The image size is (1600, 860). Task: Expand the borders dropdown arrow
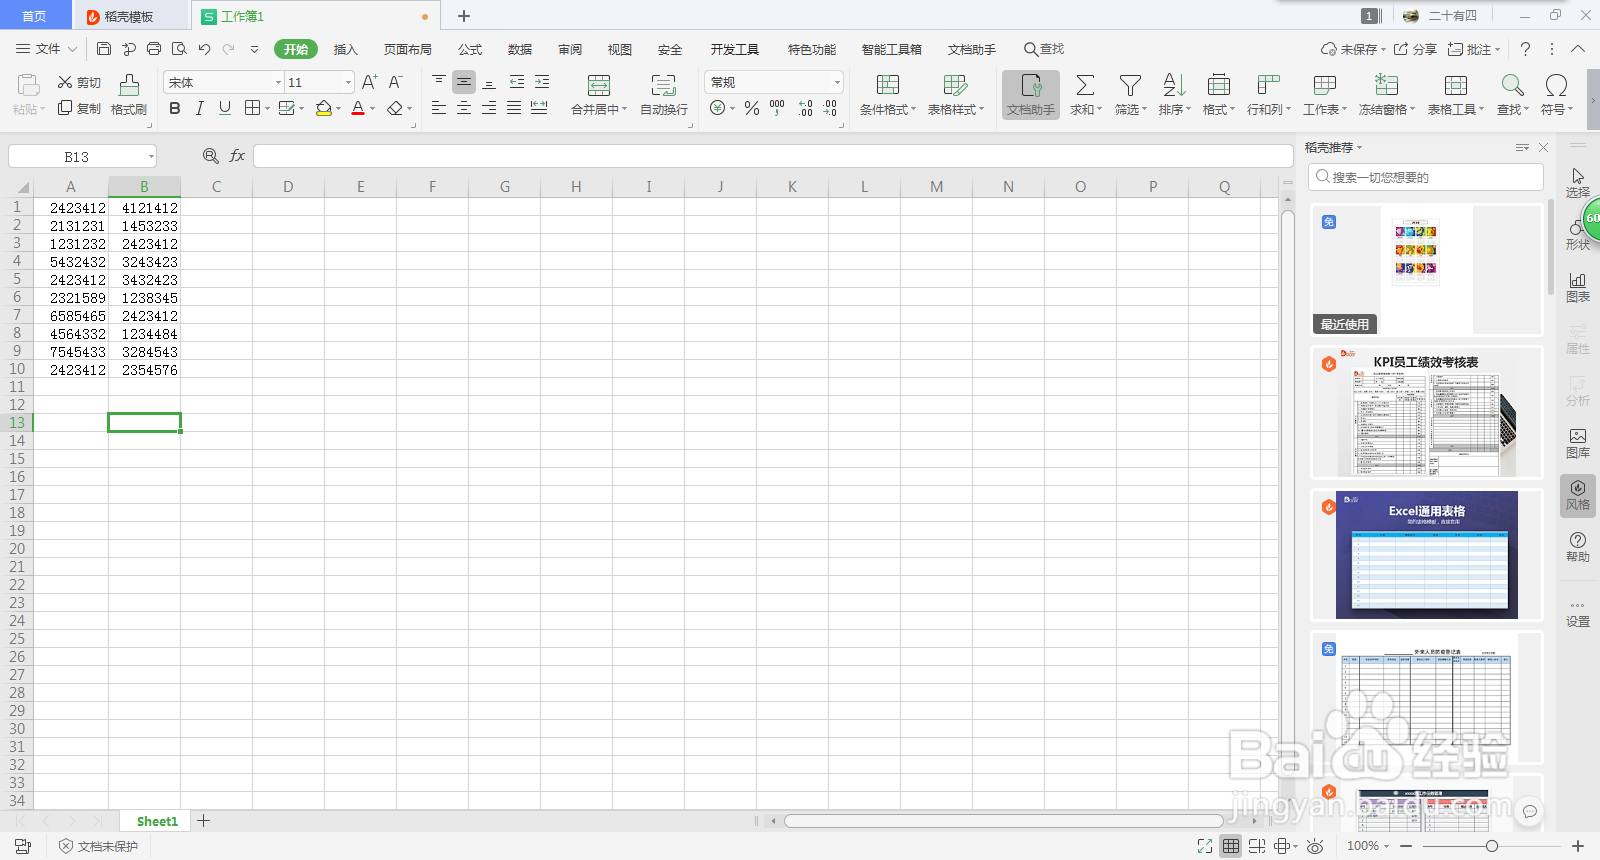click(x=267, y=108)
